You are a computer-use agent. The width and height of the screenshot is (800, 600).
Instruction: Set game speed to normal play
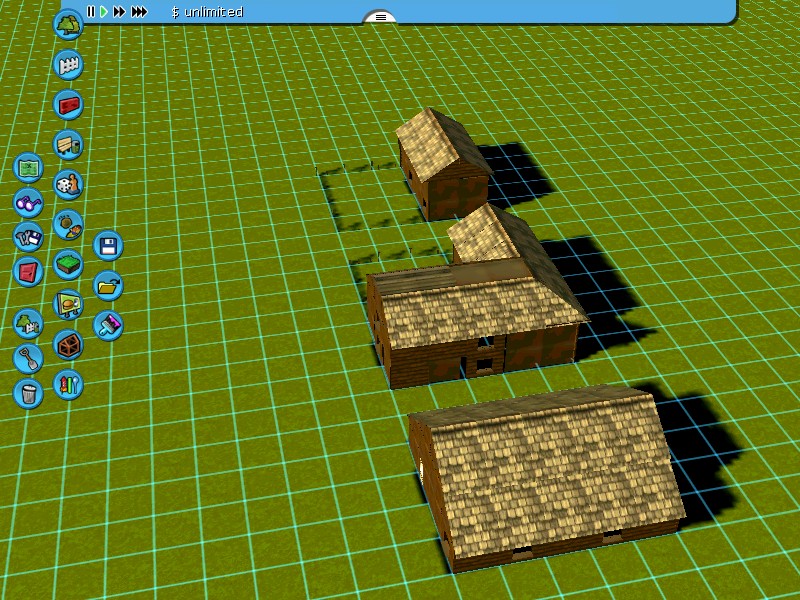click(103, 12)
